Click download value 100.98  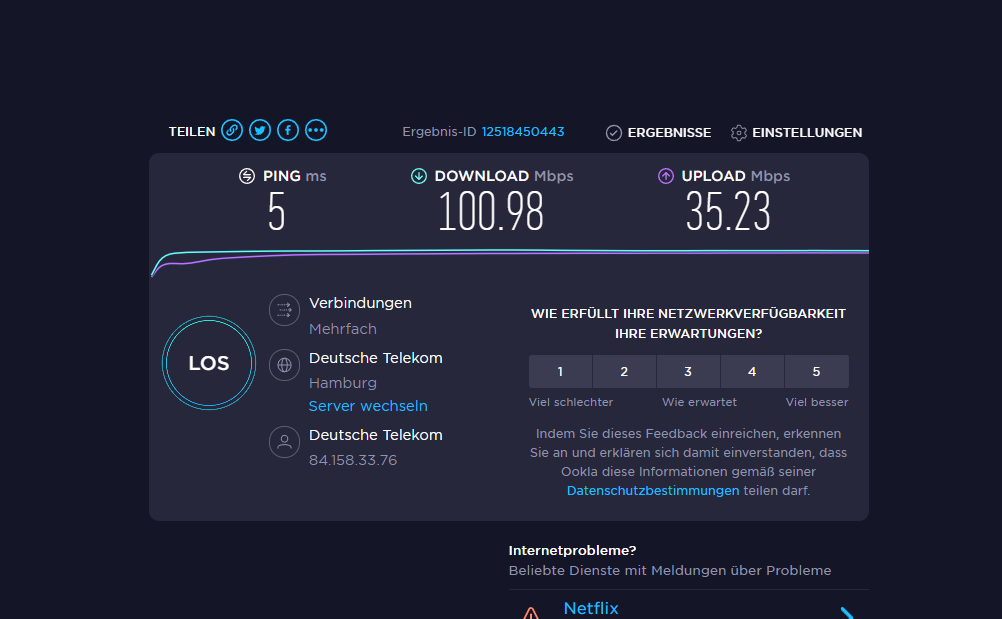[x=491, y=212]
